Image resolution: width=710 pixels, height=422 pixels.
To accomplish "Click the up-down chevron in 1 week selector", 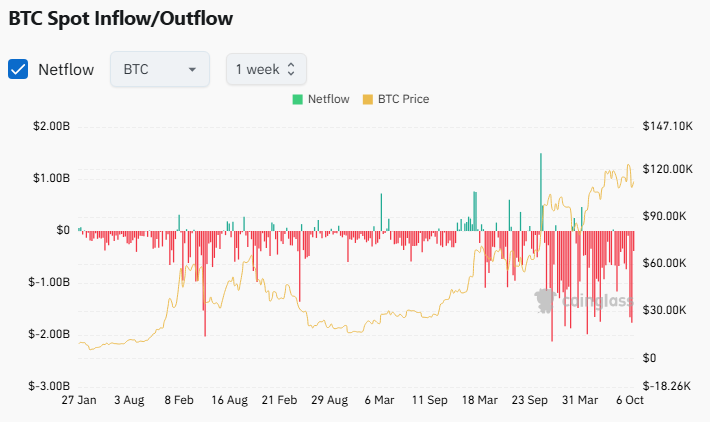I will pyautogui.click(x=291, y=70).
